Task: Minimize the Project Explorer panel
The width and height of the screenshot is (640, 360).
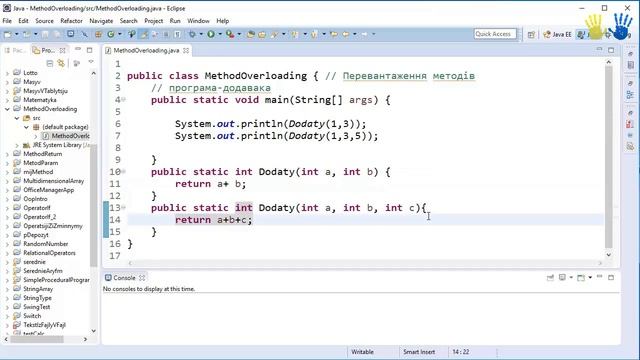Action: click(78, 50)
